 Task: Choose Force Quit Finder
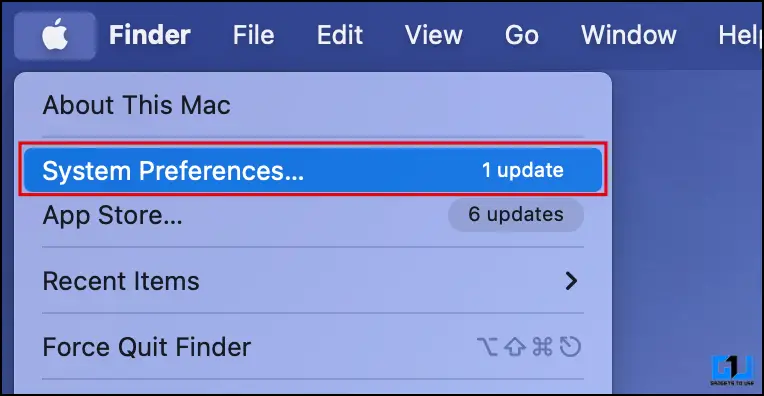click(147, 347)
